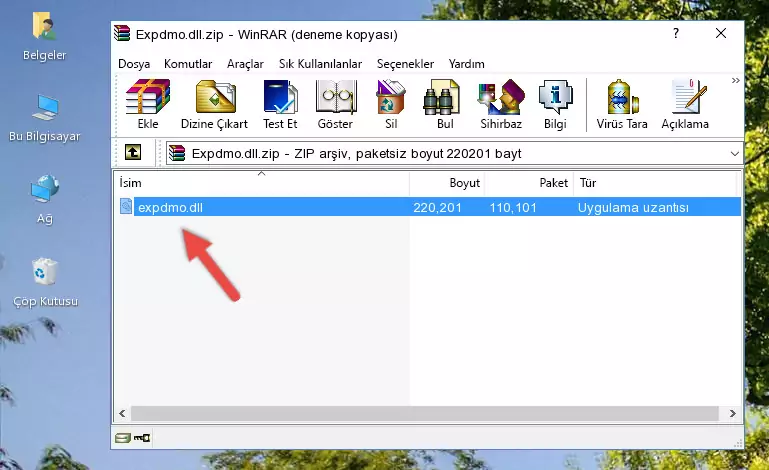Click the WinRAR title bar app icon
The width and height of the screenshot is (769, 470).
(122, 33)
